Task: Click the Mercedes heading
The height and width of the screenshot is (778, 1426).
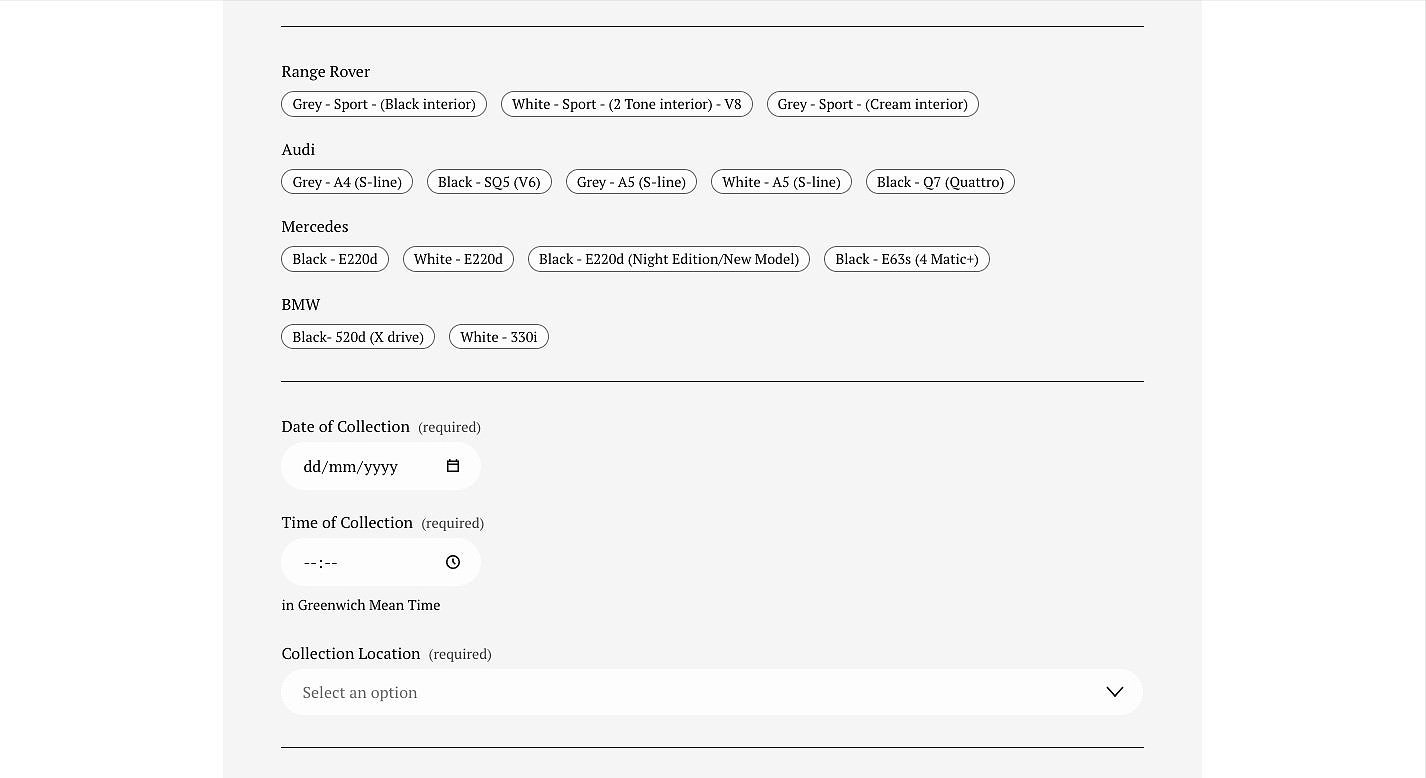Action: pyautogui.click(x=315, y=226)
